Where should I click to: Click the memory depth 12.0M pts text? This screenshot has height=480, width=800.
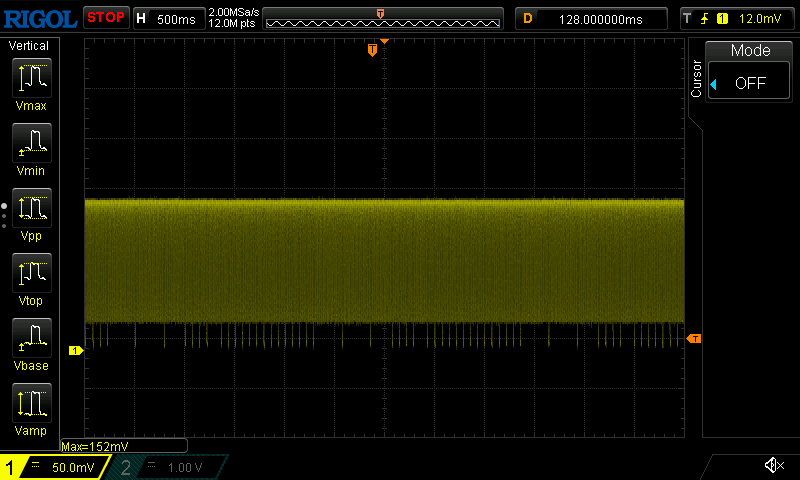click(x=232, y=23)
